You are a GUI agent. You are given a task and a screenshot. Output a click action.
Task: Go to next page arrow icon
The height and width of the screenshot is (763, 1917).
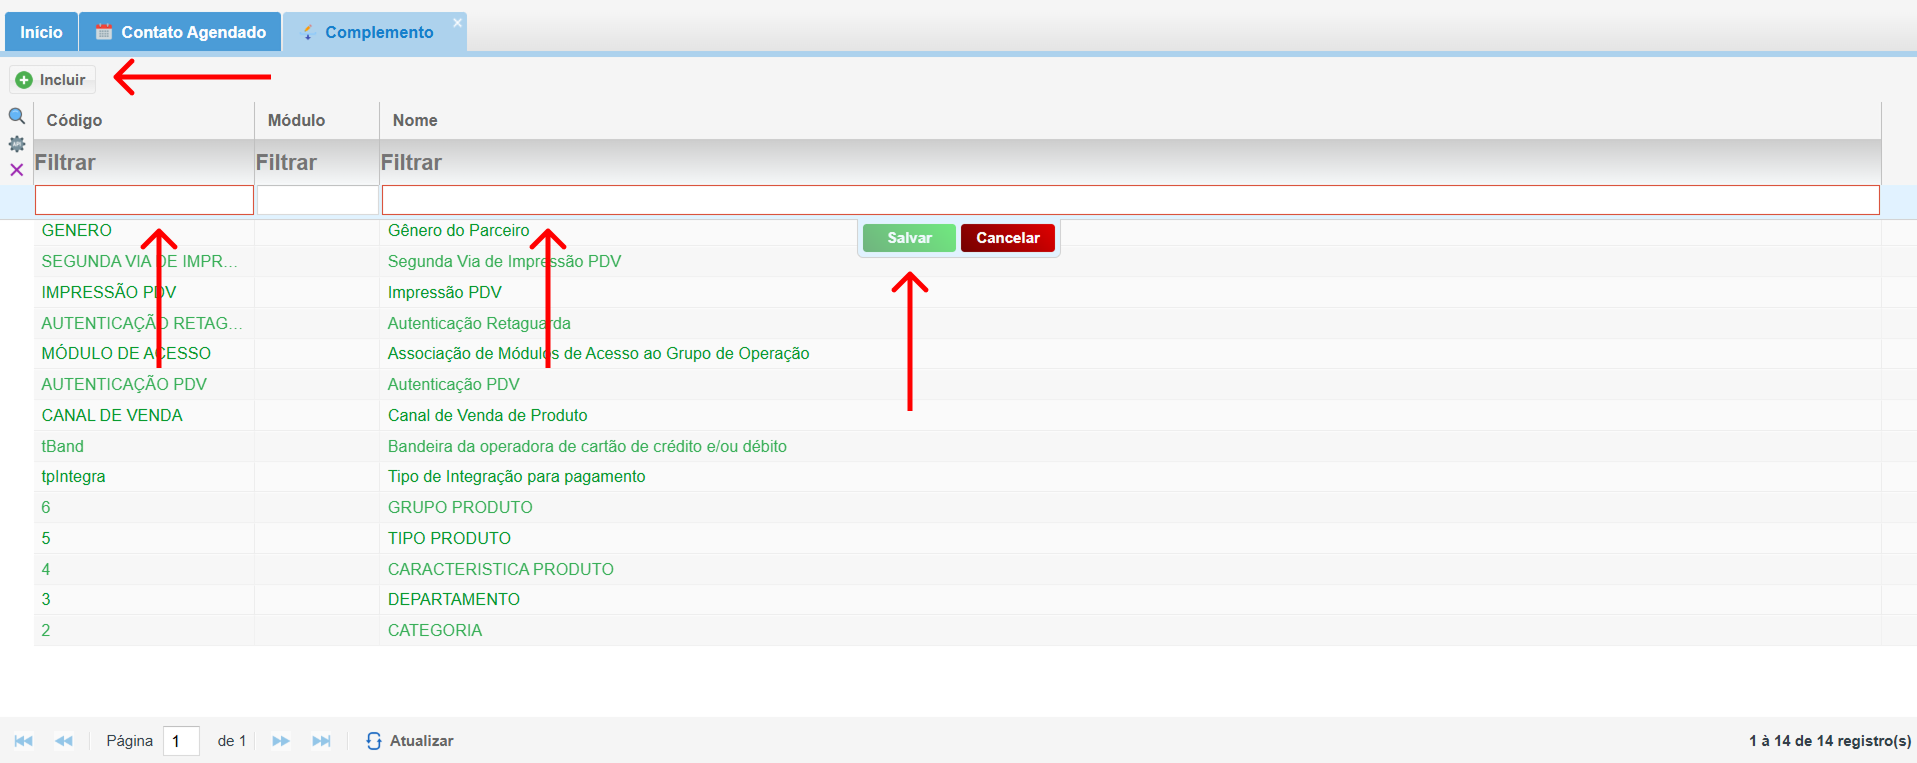pyautogui.click(x=281, y=741)
